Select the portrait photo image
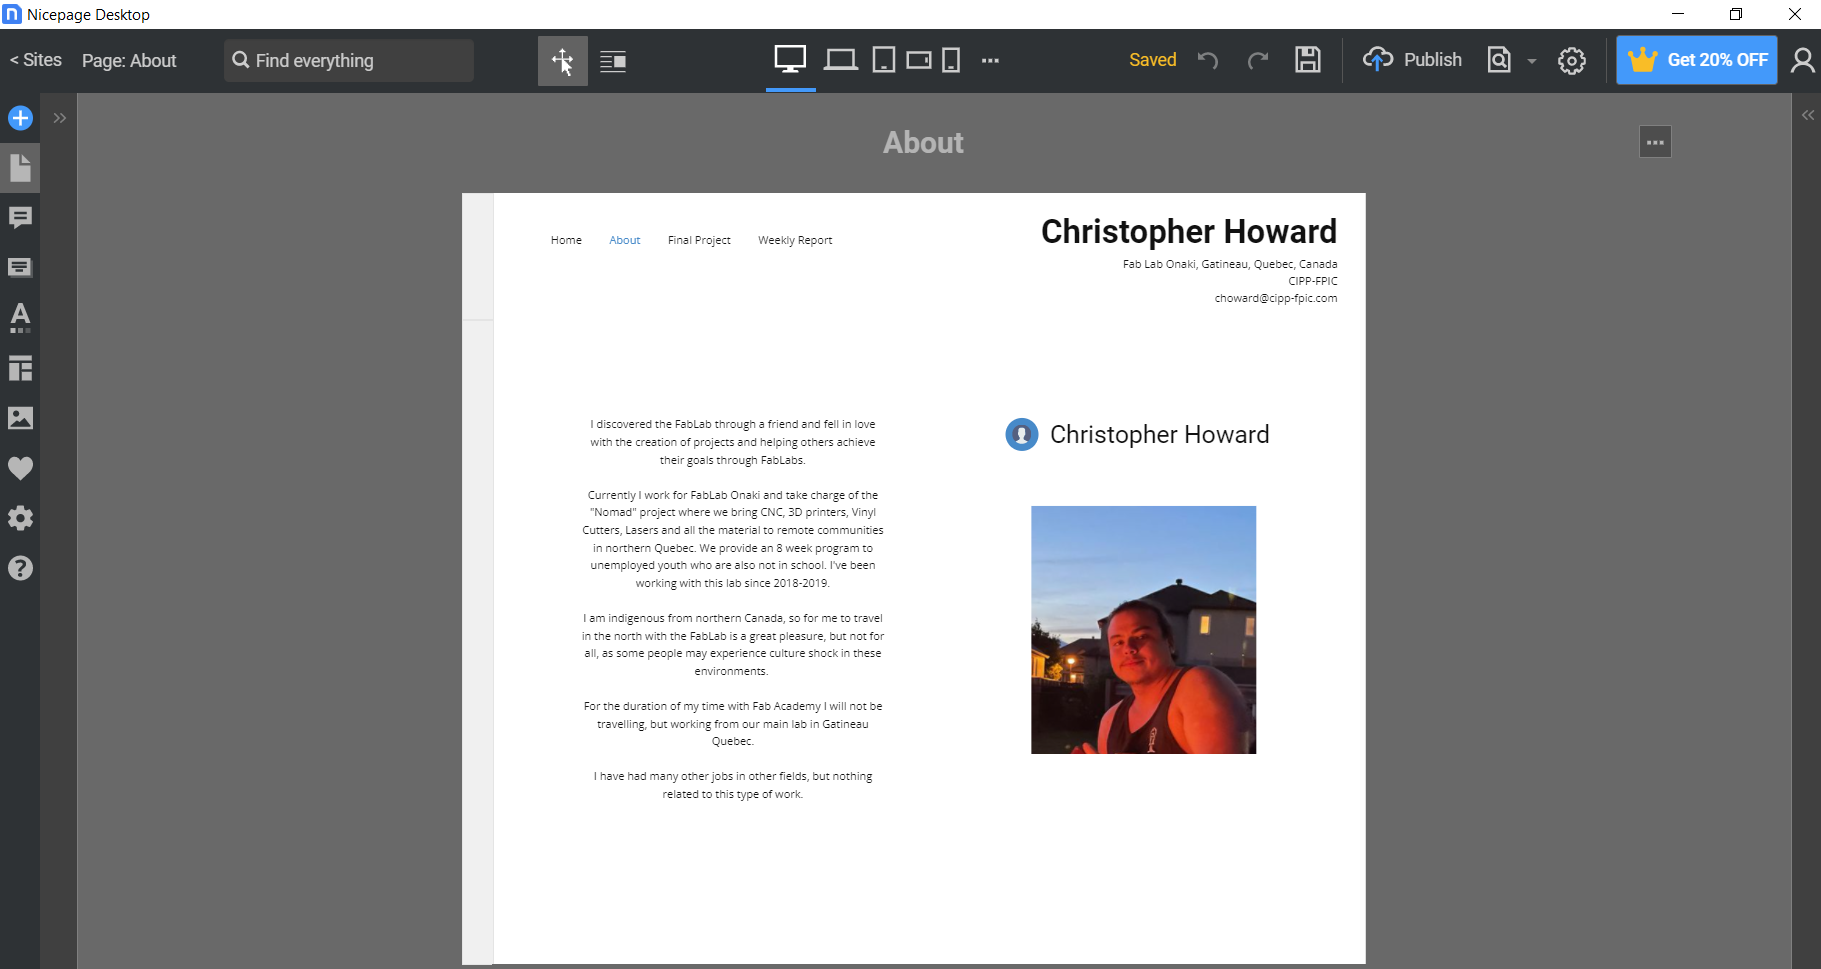1821x969 pixels. [x=1144, y=630]
